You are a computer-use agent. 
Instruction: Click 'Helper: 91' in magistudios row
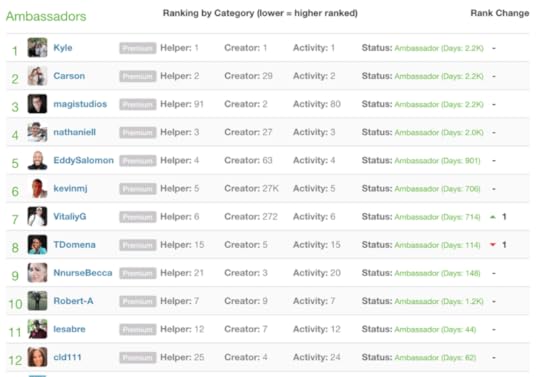click(182, 104)
